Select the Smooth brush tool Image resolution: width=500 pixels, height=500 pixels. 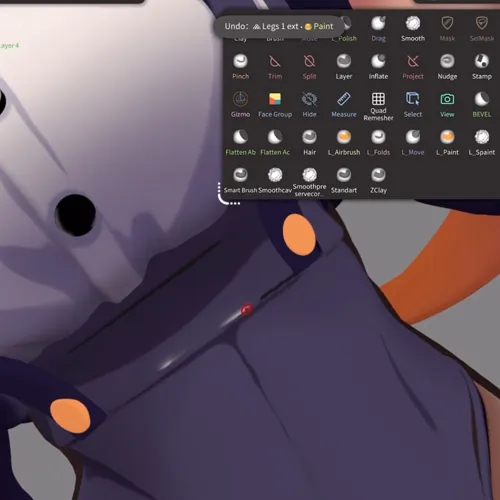pyautogui.click(x=413, y=29)
